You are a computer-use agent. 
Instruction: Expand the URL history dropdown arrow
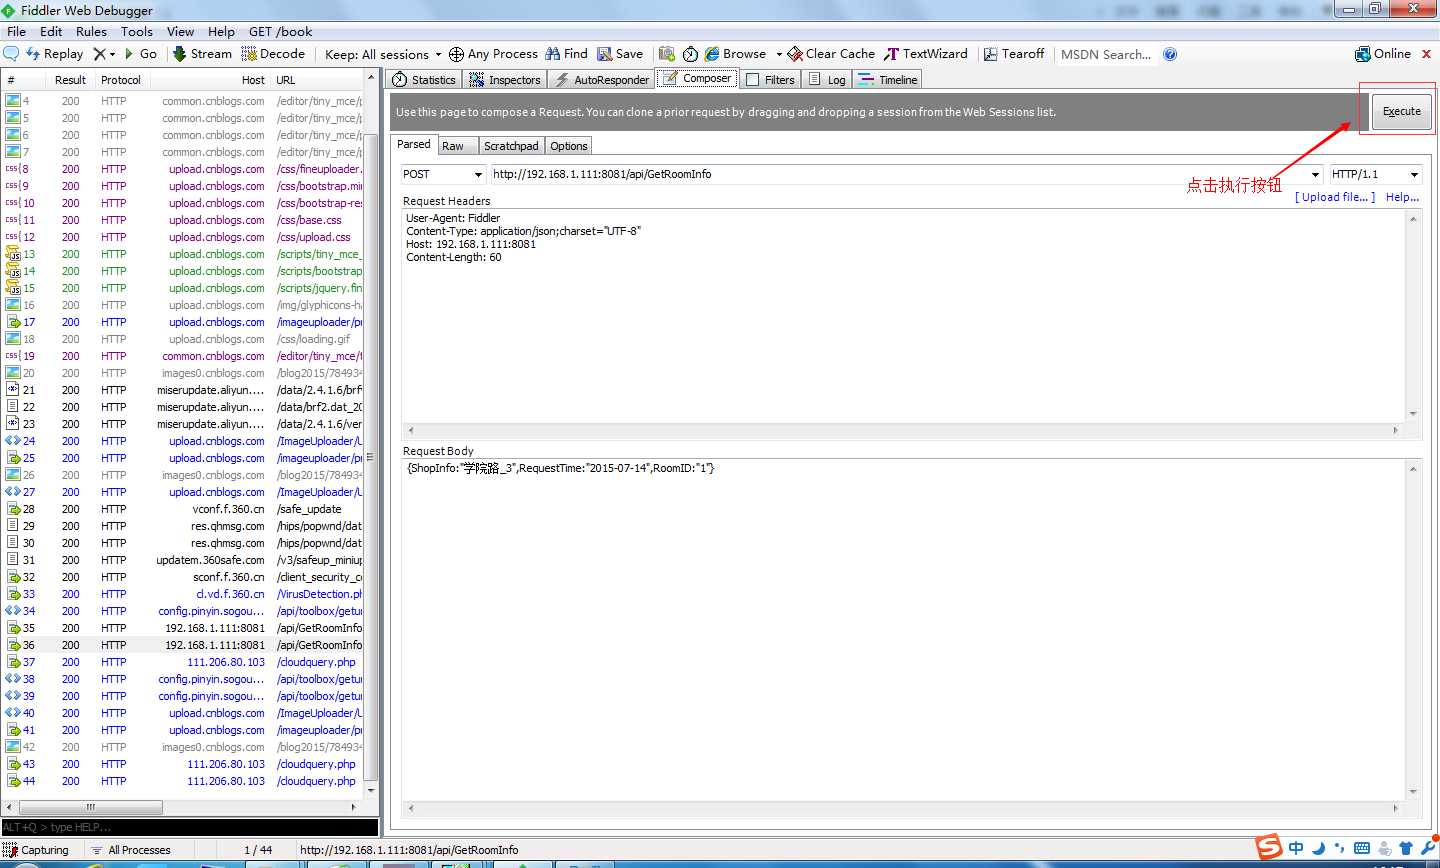click(1315, 174)
